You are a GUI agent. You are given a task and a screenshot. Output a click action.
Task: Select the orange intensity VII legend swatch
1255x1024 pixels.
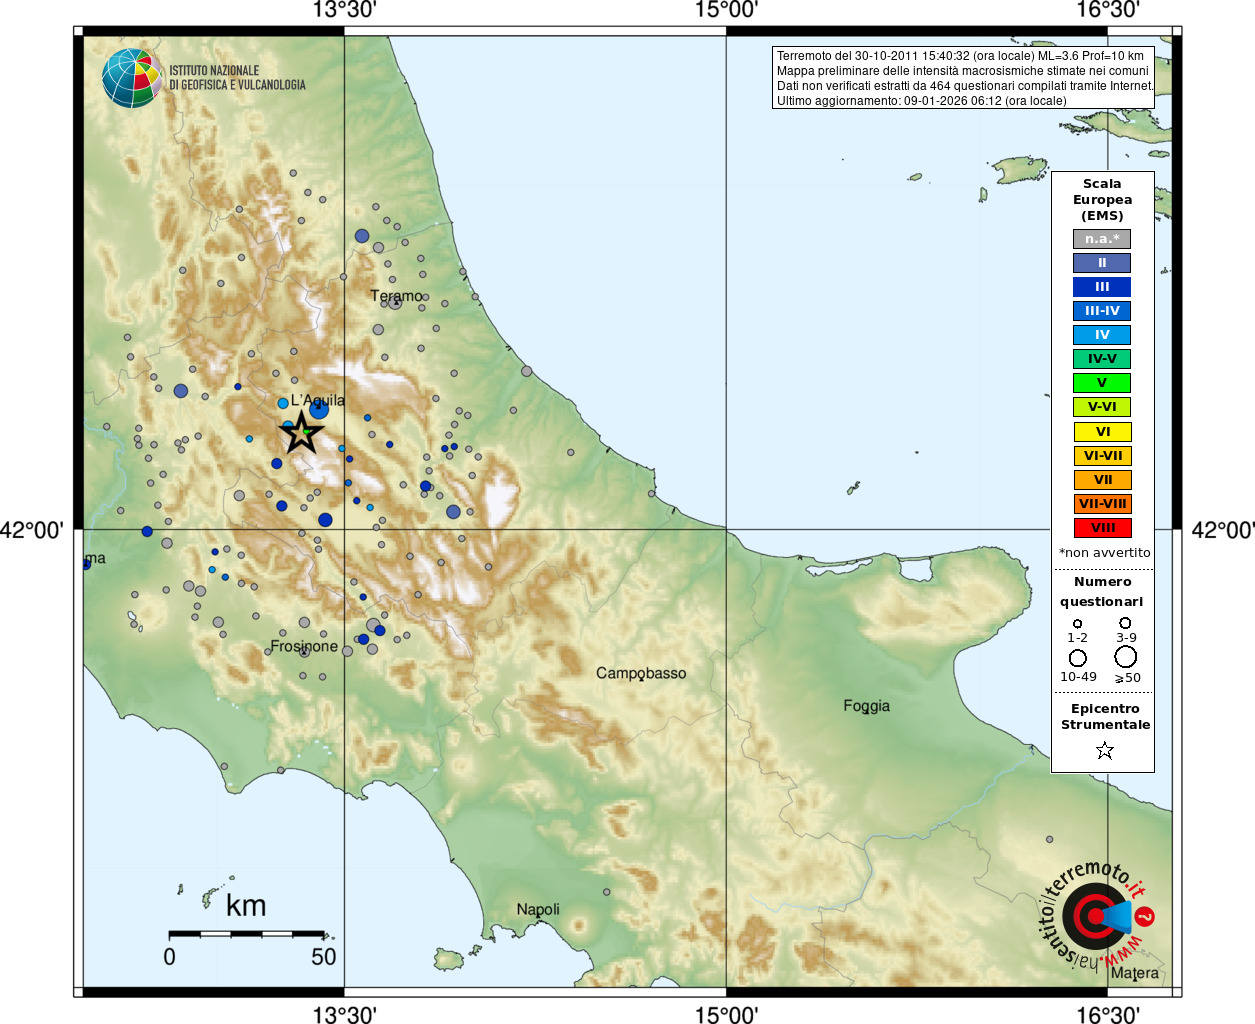click(1102, 480)
